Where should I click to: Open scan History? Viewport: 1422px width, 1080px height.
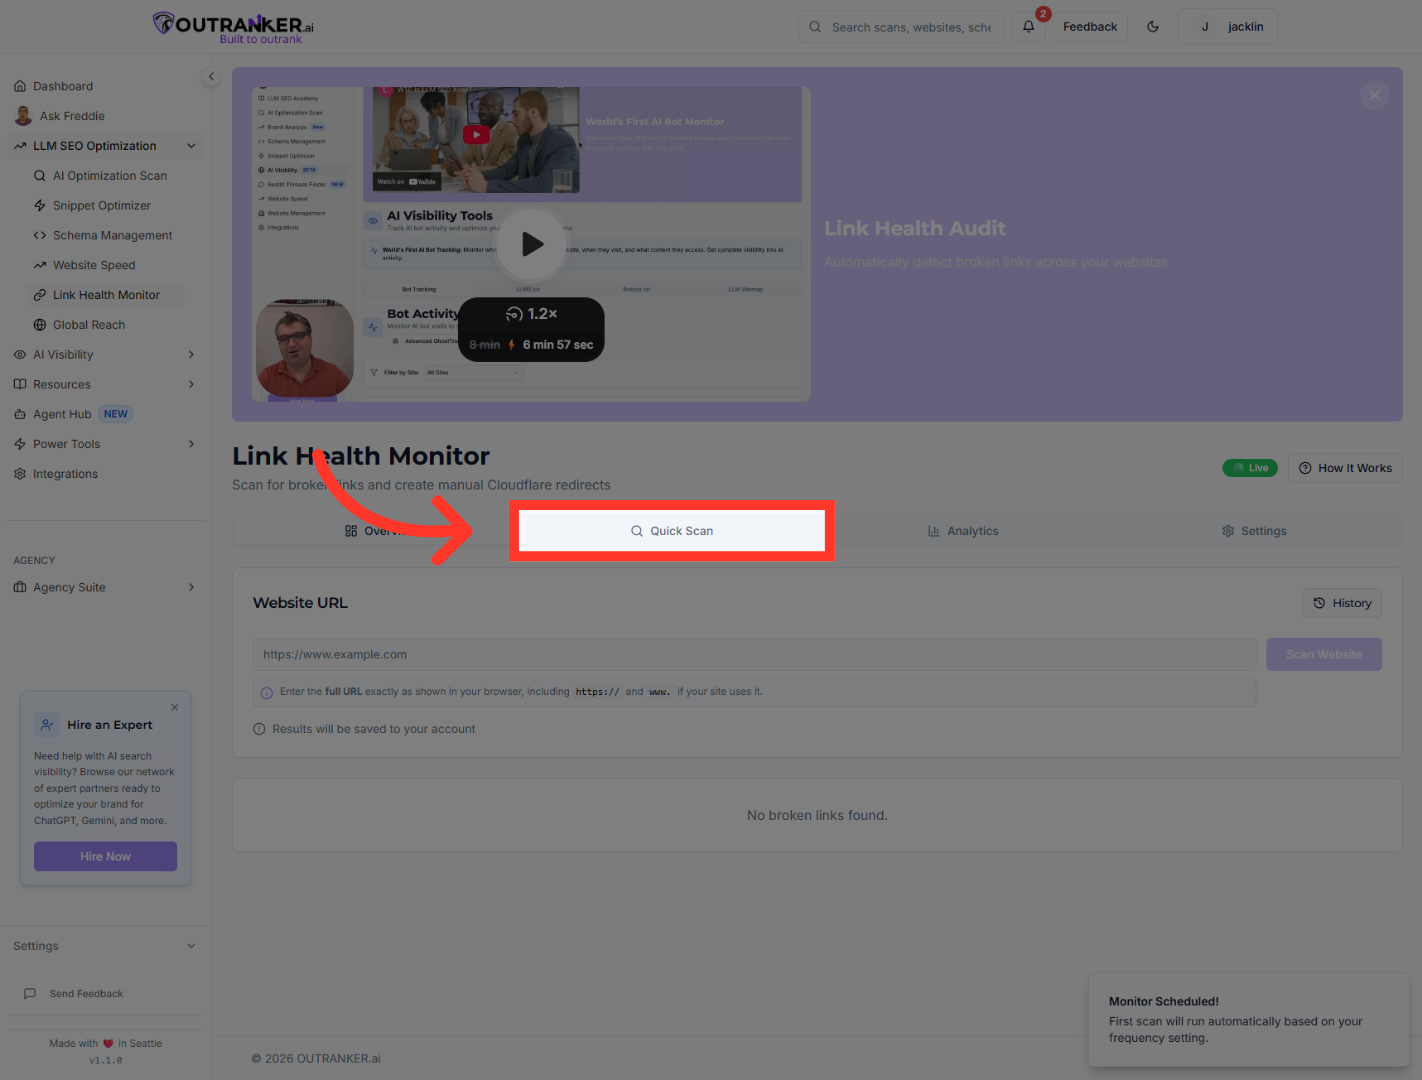[x=1342, y=603]
